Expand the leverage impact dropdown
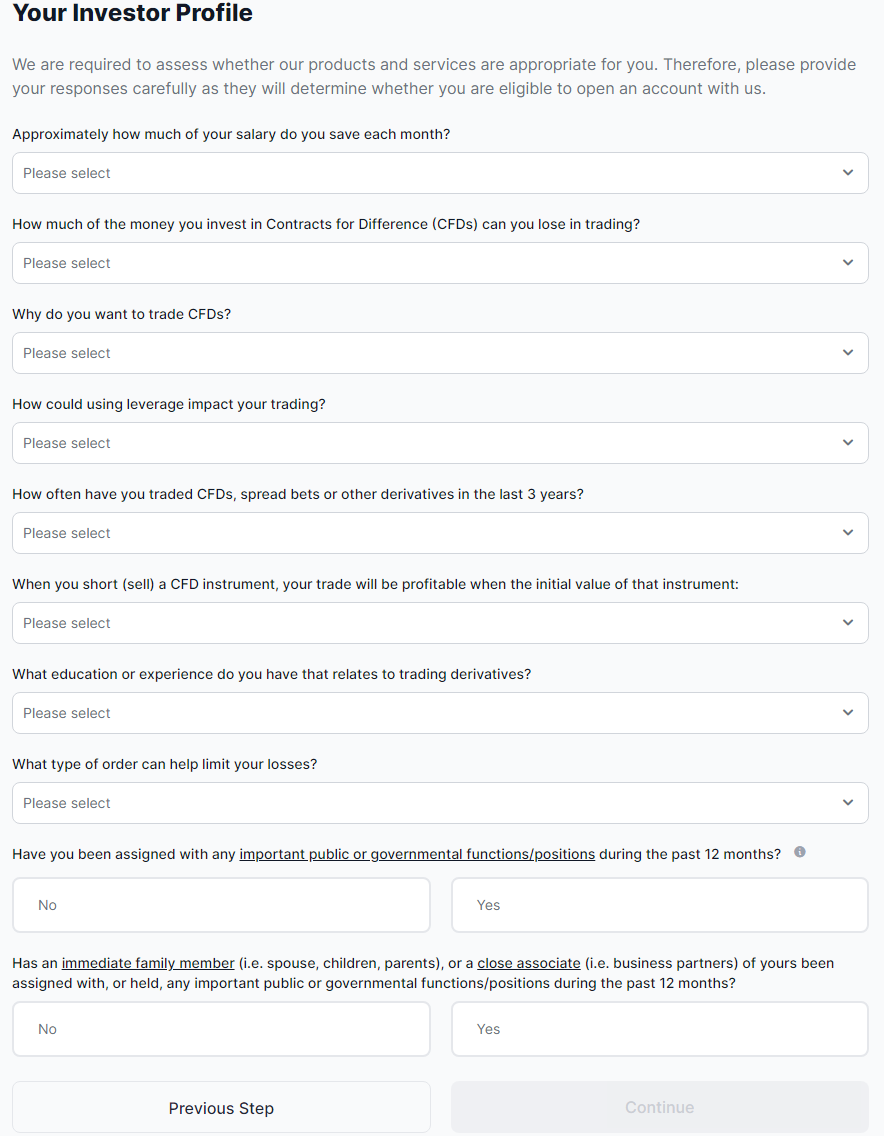 [x=440, y=443]
